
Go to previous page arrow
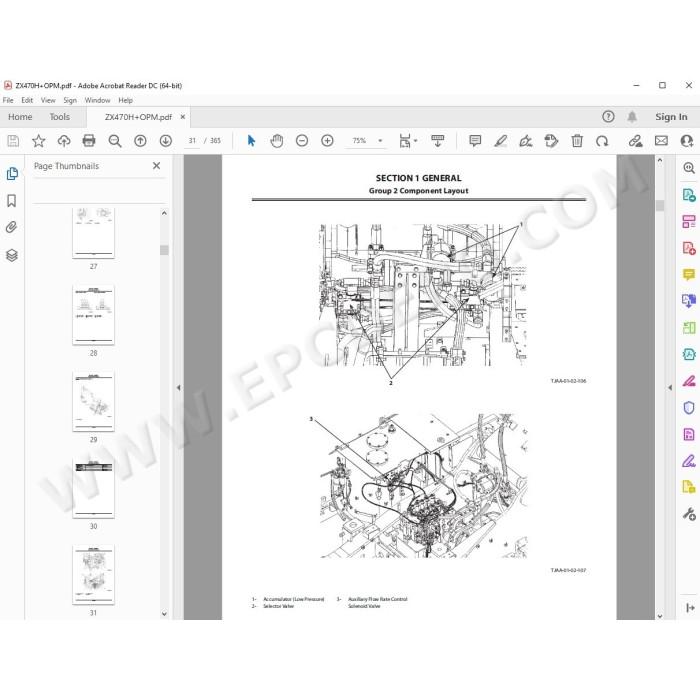click(140, 141)
